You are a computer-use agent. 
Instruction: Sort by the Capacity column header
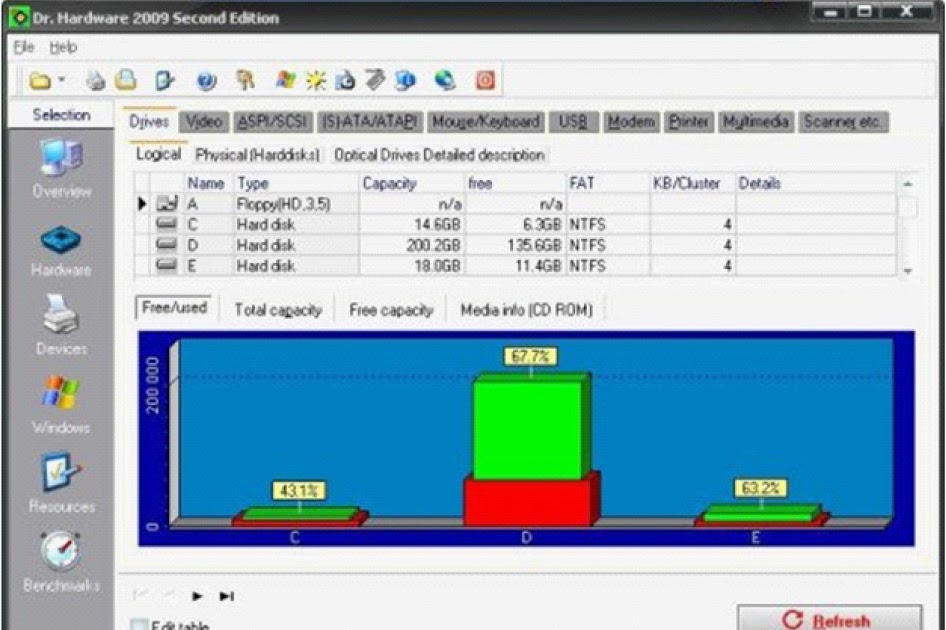pos(412,183)
